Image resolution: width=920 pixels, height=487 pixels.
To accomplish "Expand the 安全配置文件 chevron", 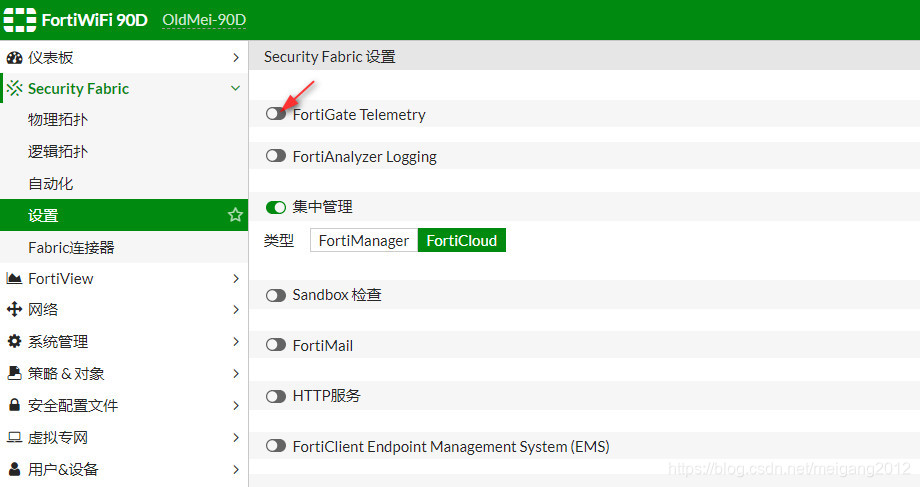I will click(x=236, y=405).
